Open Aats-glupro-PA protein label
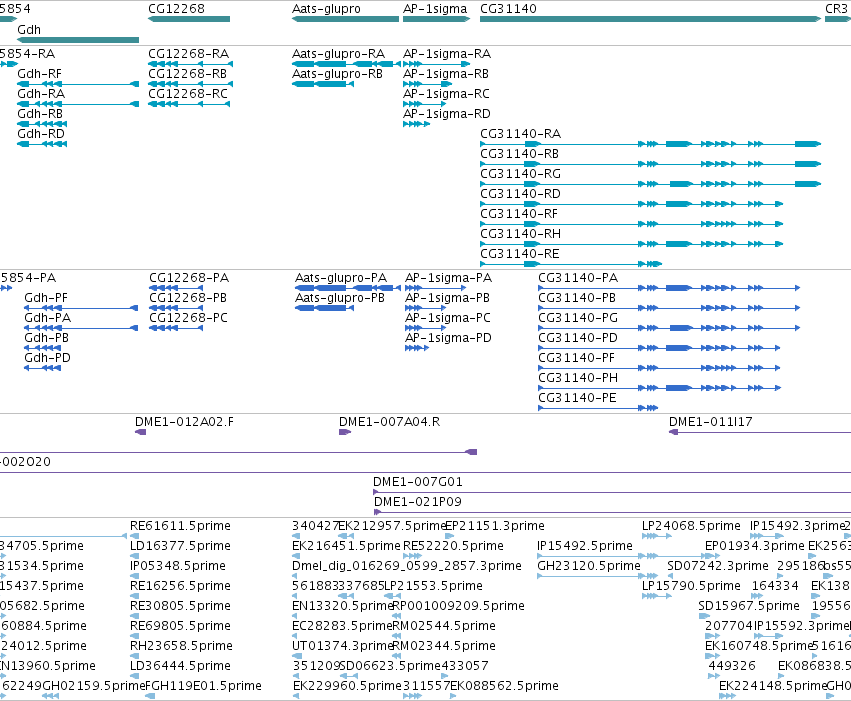 pos(341,278)
